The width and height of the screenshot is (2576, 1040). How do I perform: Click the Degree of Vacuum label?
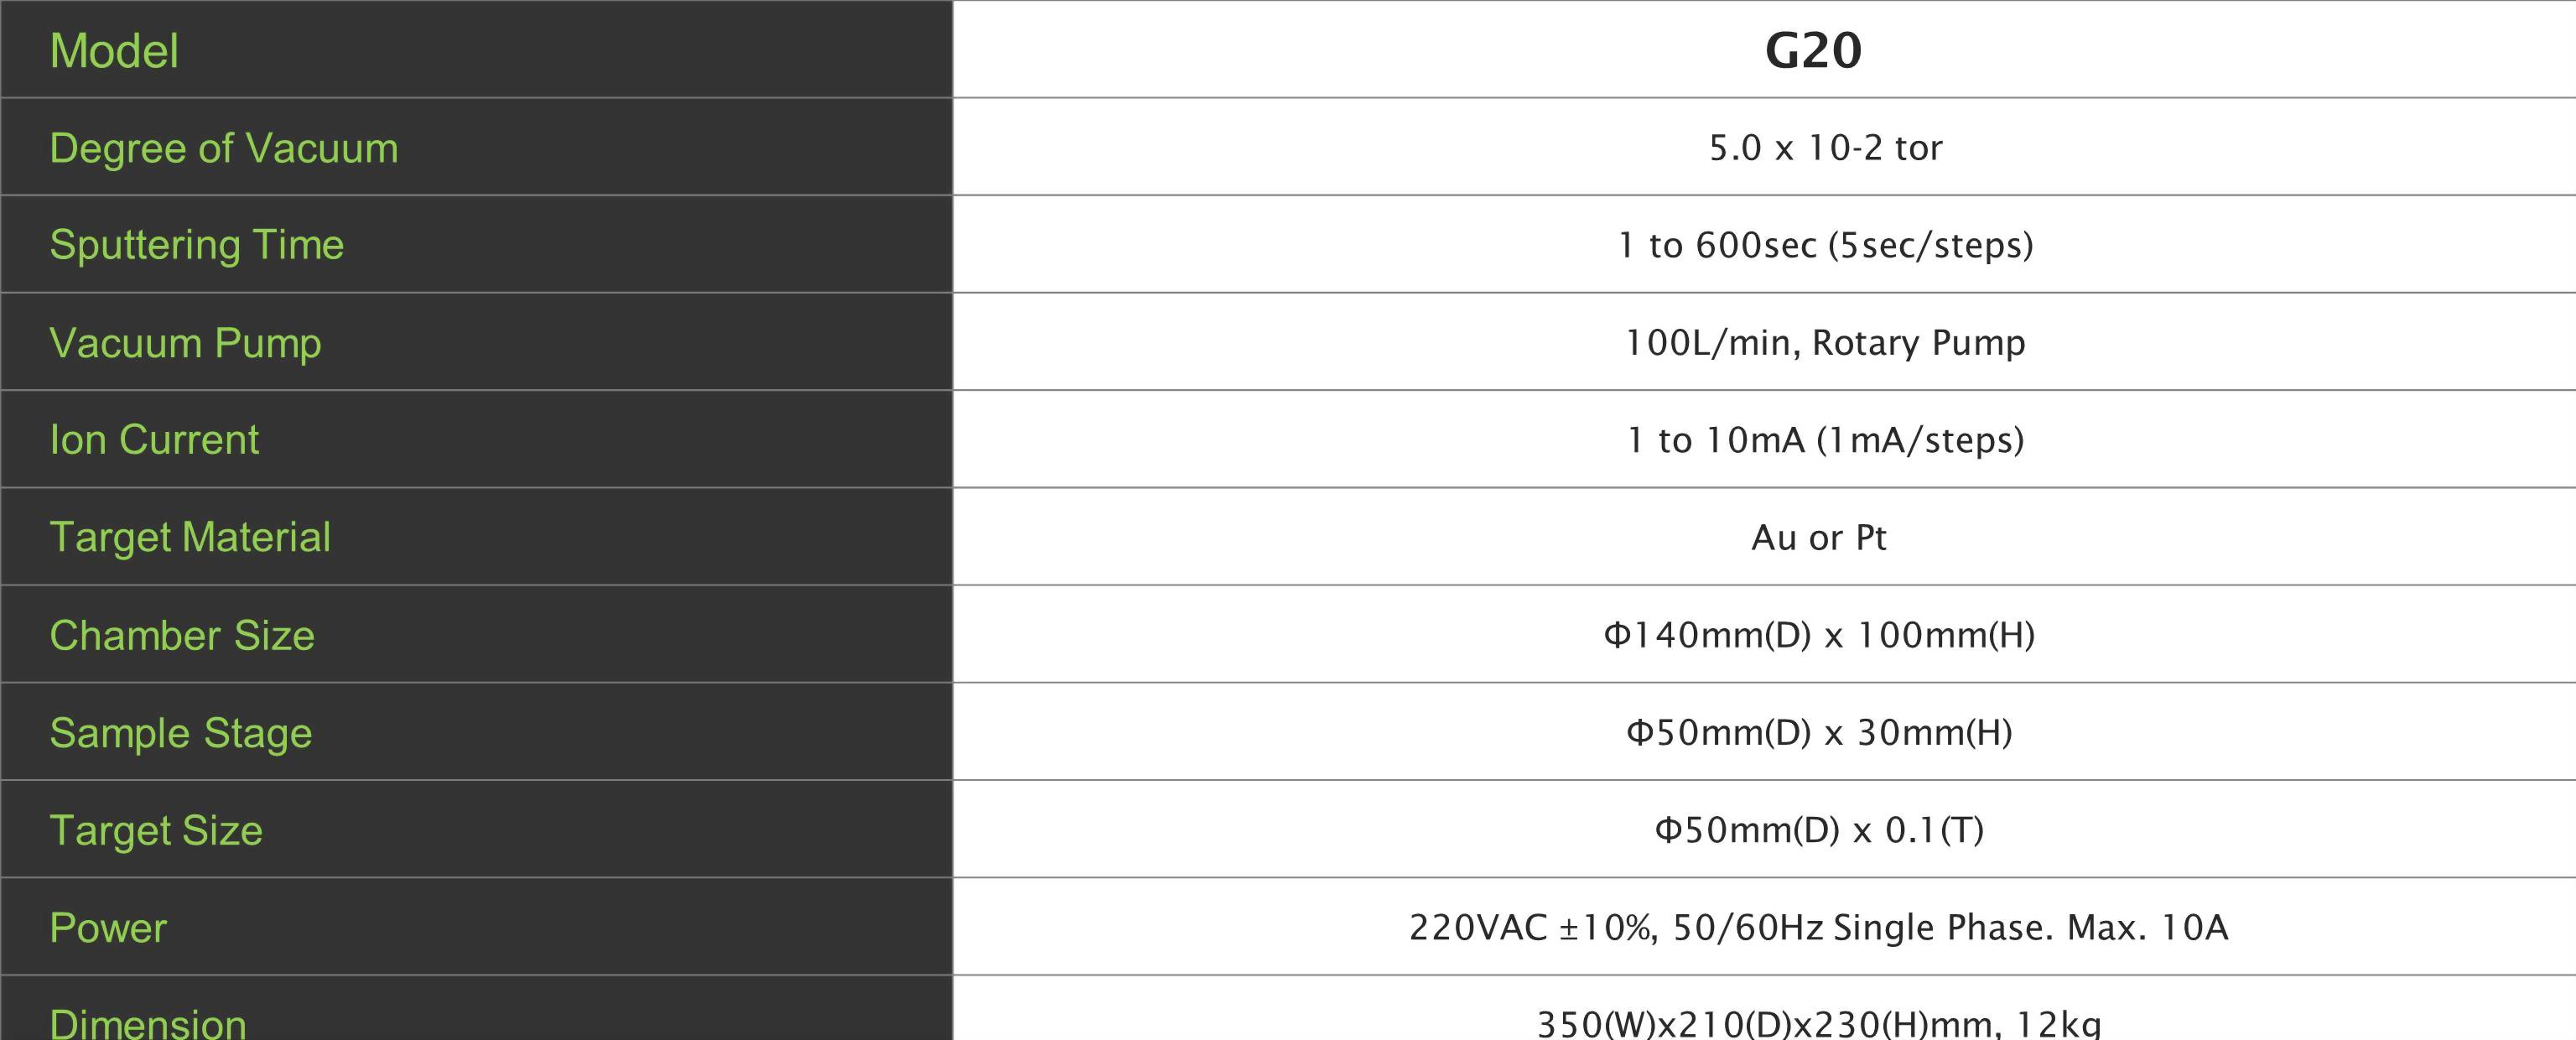[x=224, y=148]
